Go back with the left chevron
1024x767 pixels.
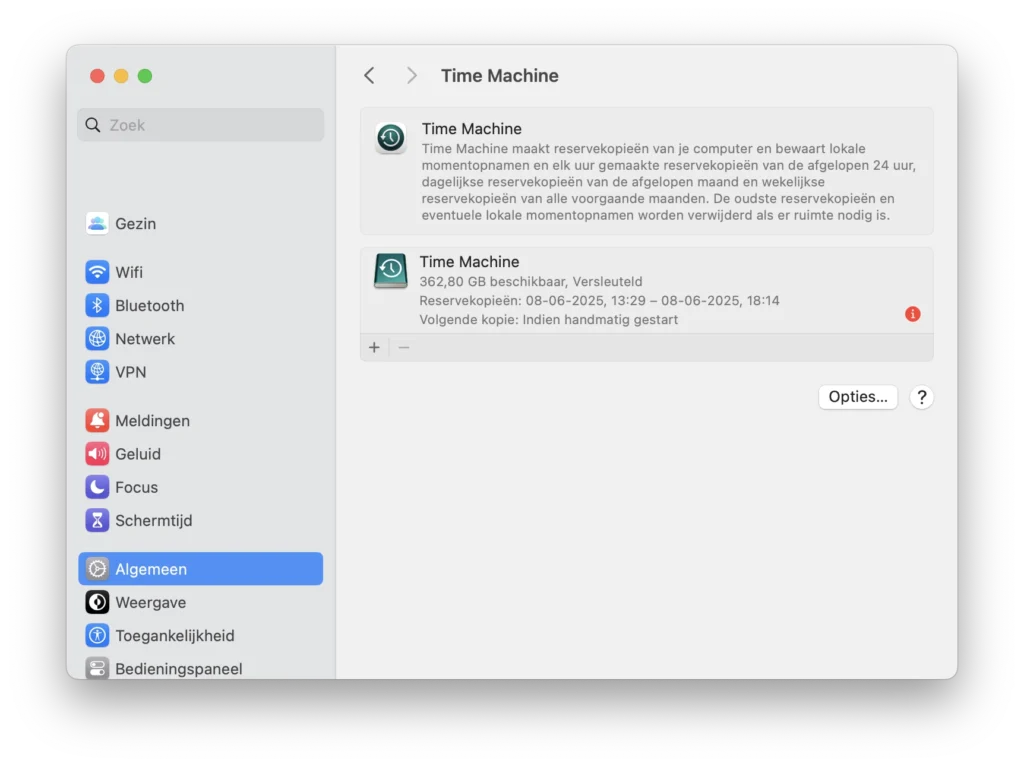coord(369,76)
